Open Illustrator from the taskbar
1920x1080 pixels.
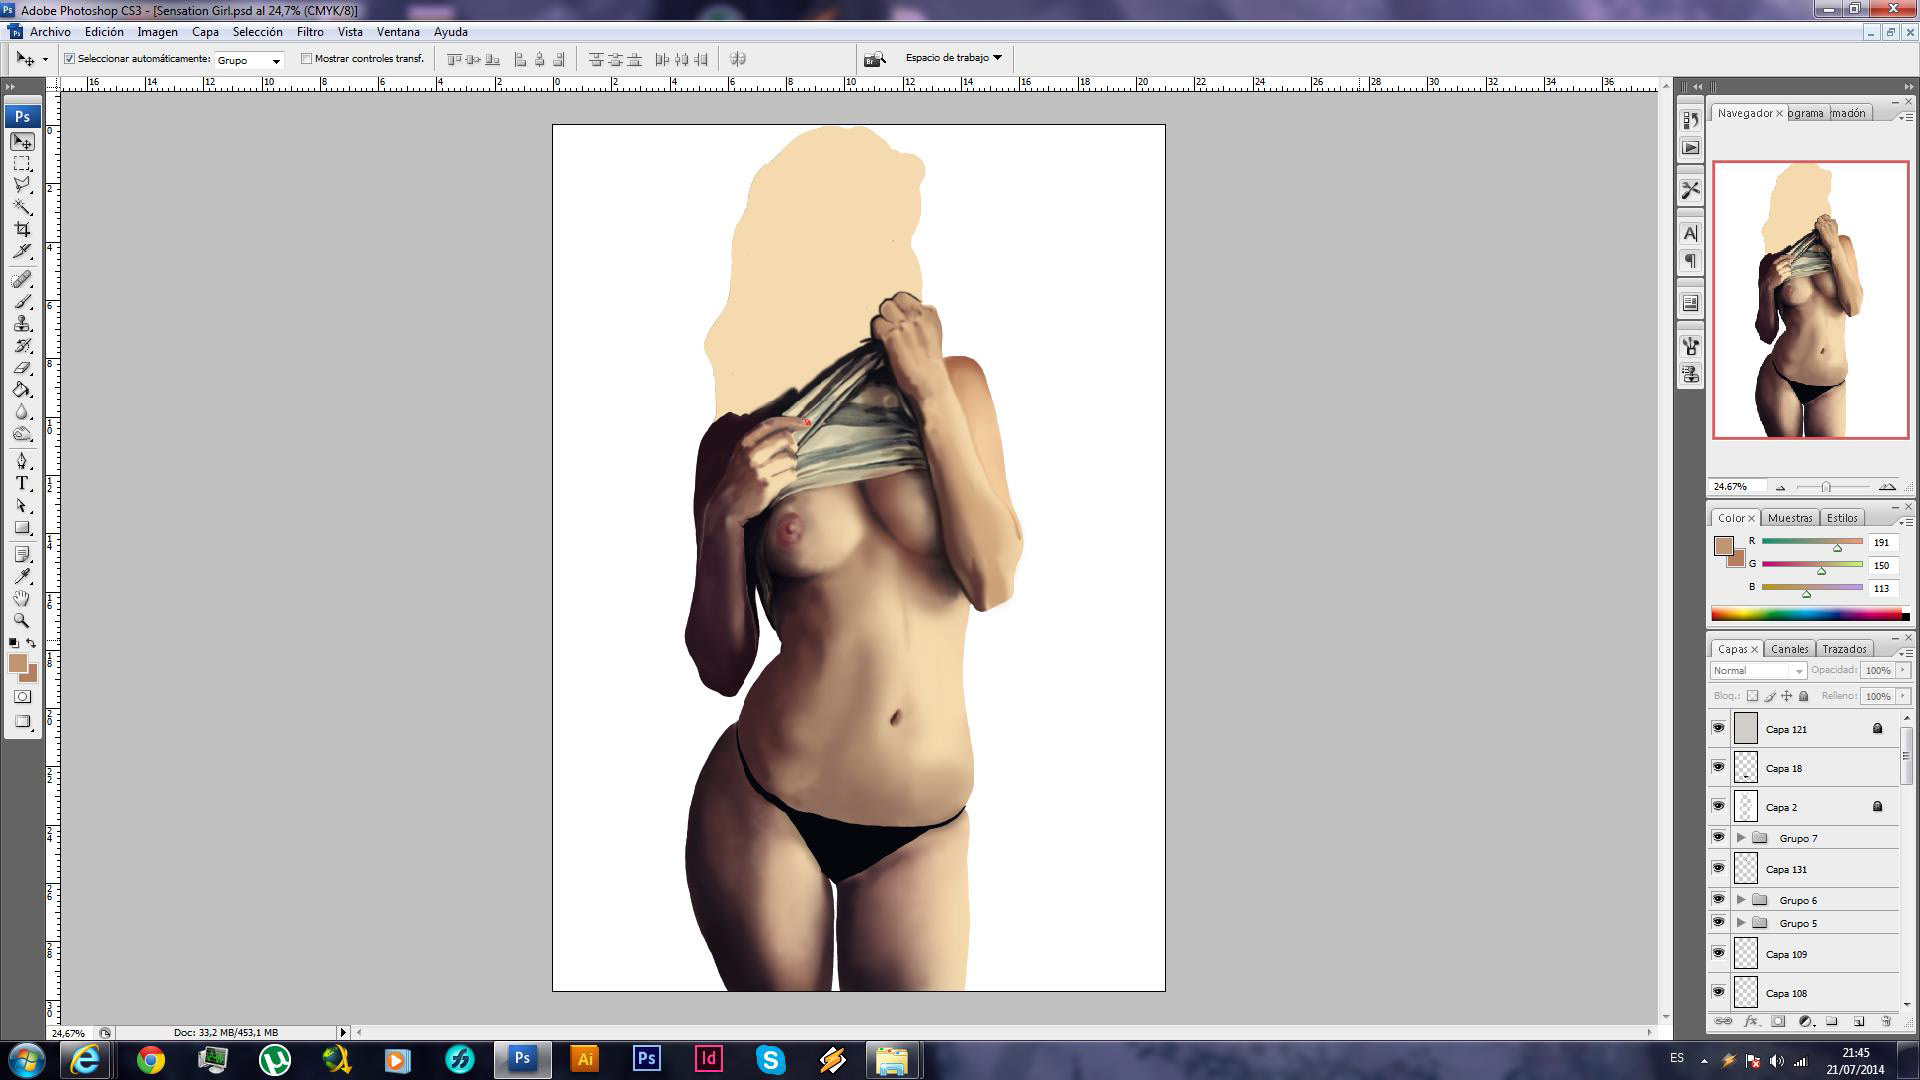click(584, 1059)
